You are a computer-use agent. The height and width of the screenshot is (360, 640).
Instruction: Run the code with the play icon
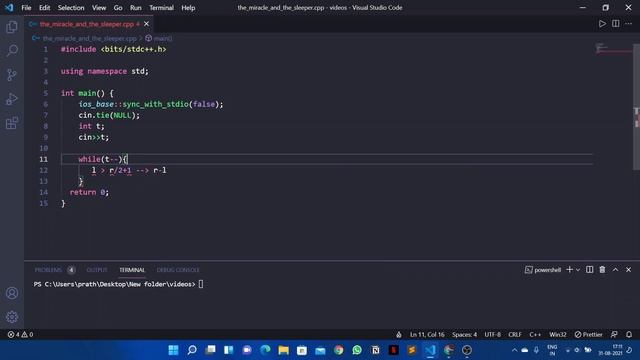(x=602, y=24)
